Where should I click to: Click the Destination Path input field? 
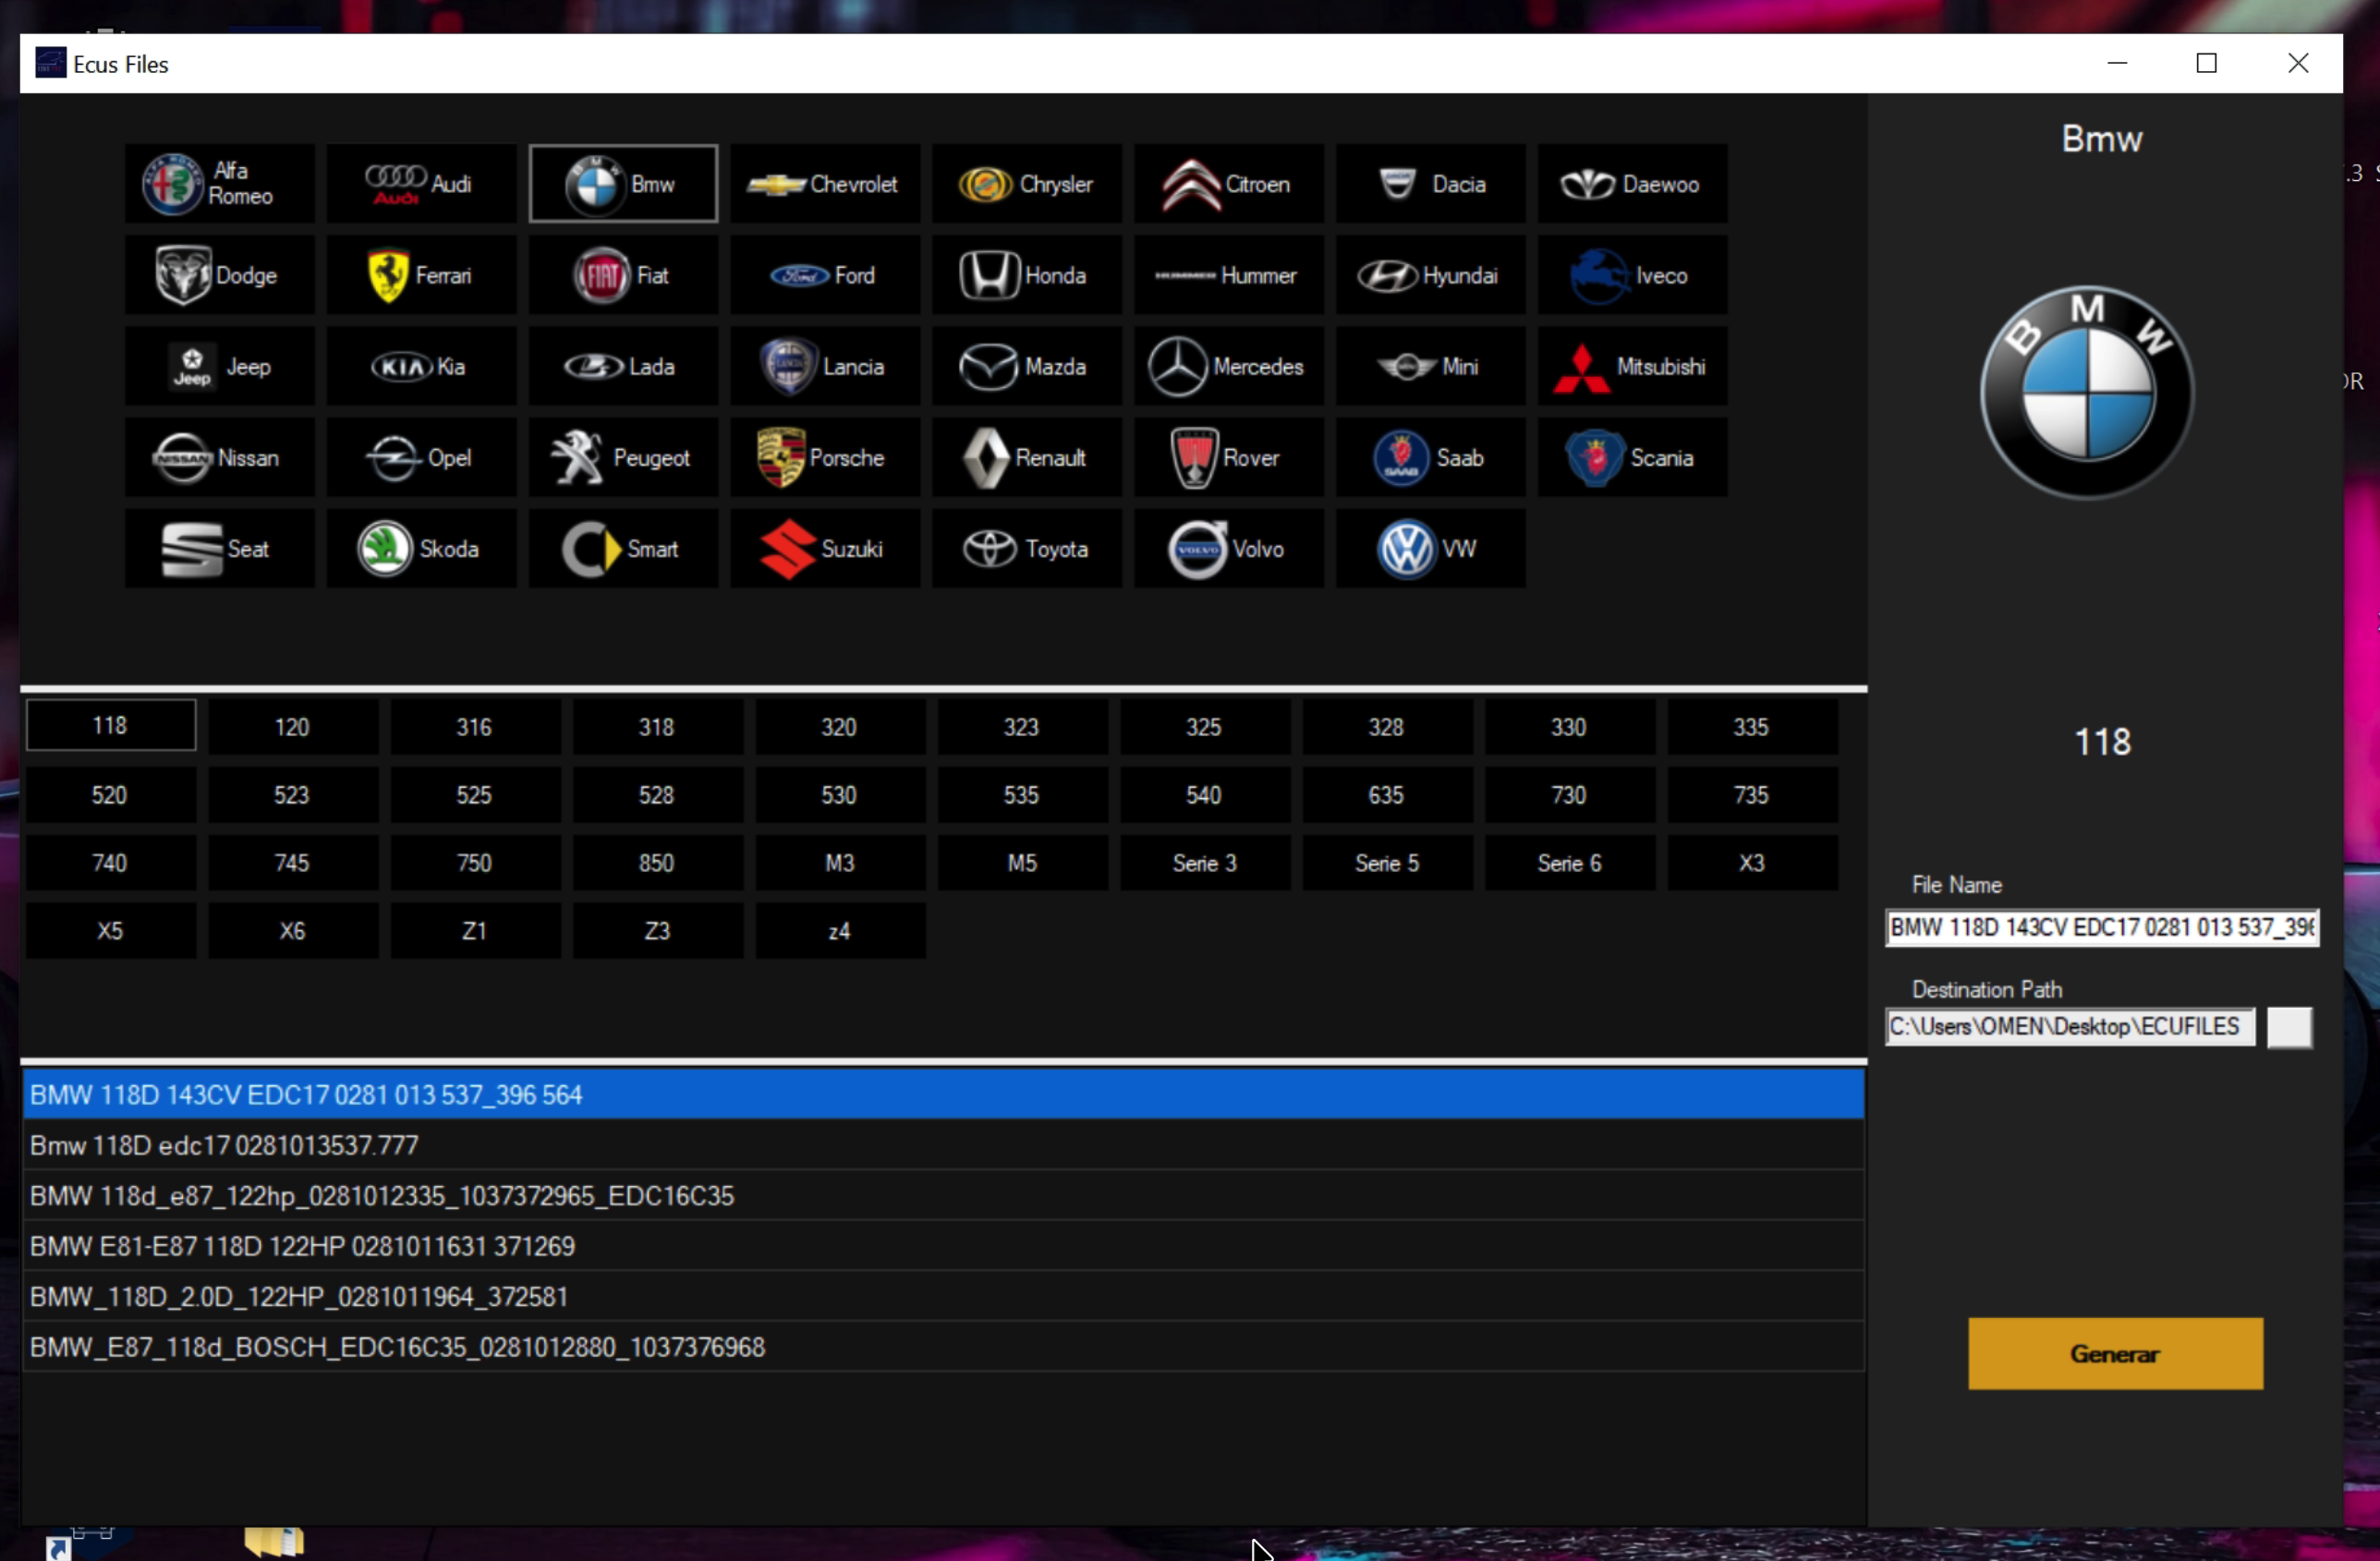[x=2069, y=1027]
